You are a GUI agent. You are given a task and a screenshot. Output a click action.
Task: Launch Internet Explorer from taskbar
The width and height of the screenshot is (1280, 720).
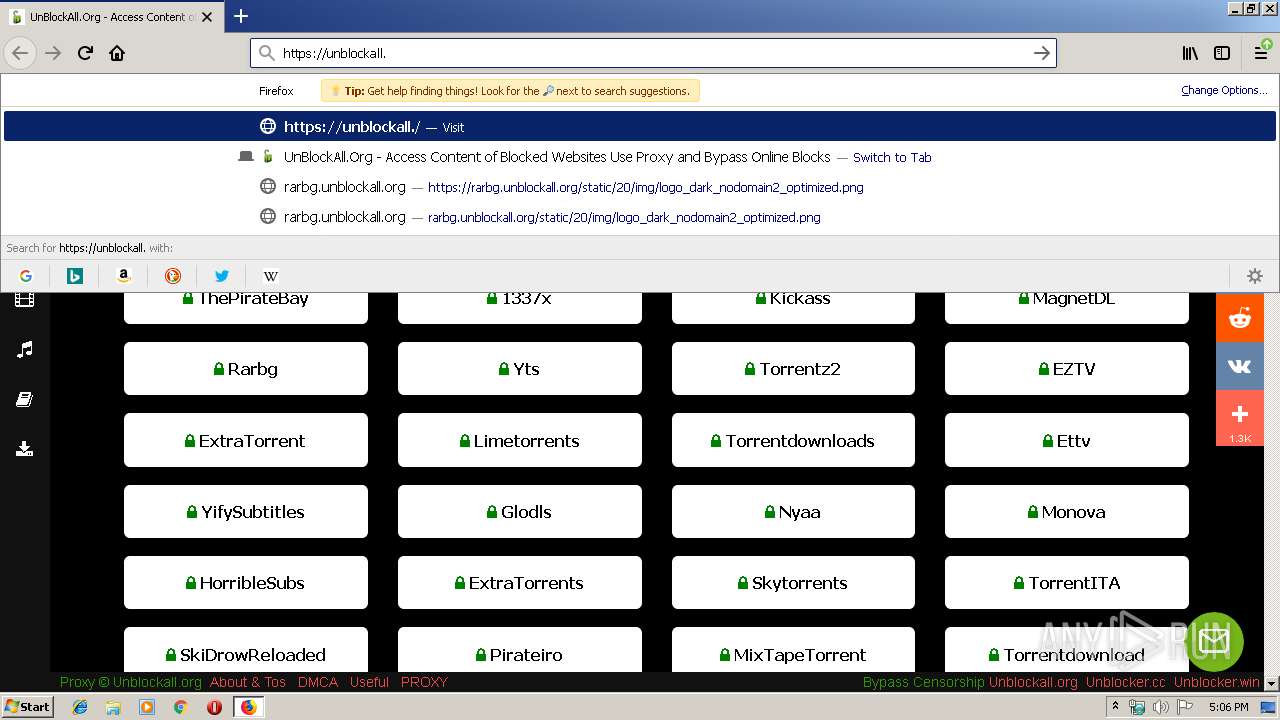coord(80,707)
